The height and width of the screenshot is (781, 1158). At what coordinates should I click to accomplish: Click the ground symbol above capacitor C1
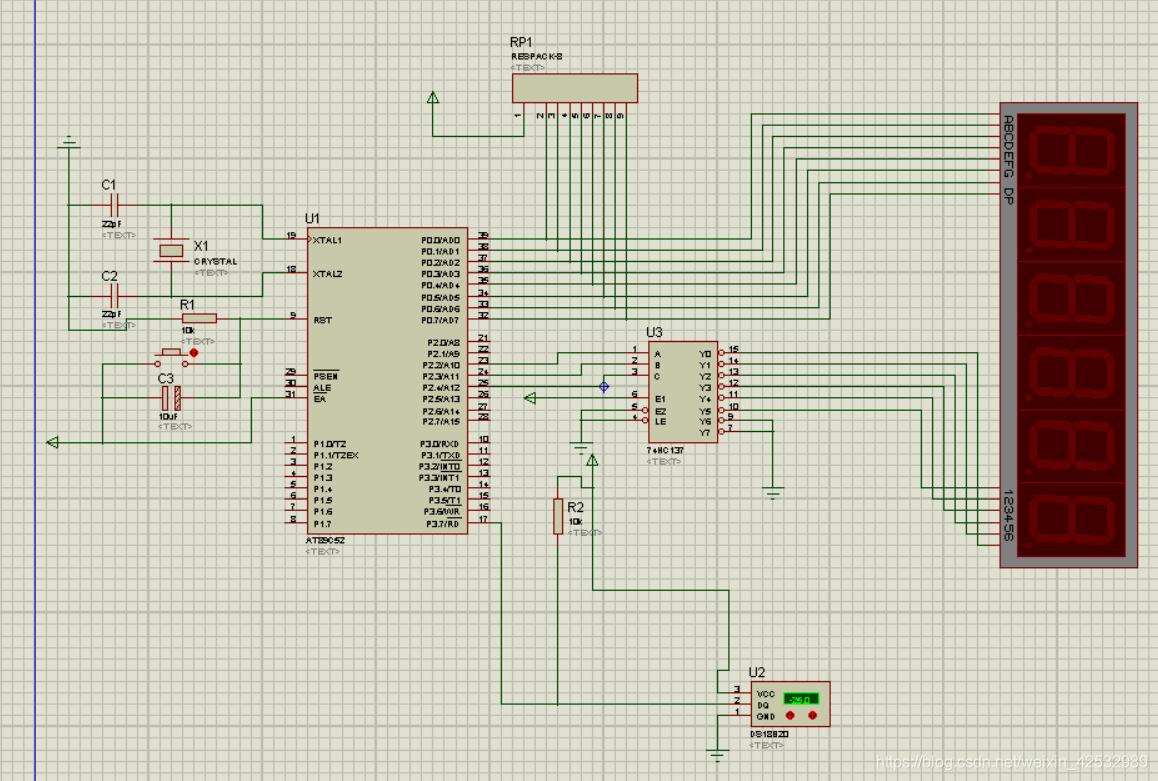68,143
